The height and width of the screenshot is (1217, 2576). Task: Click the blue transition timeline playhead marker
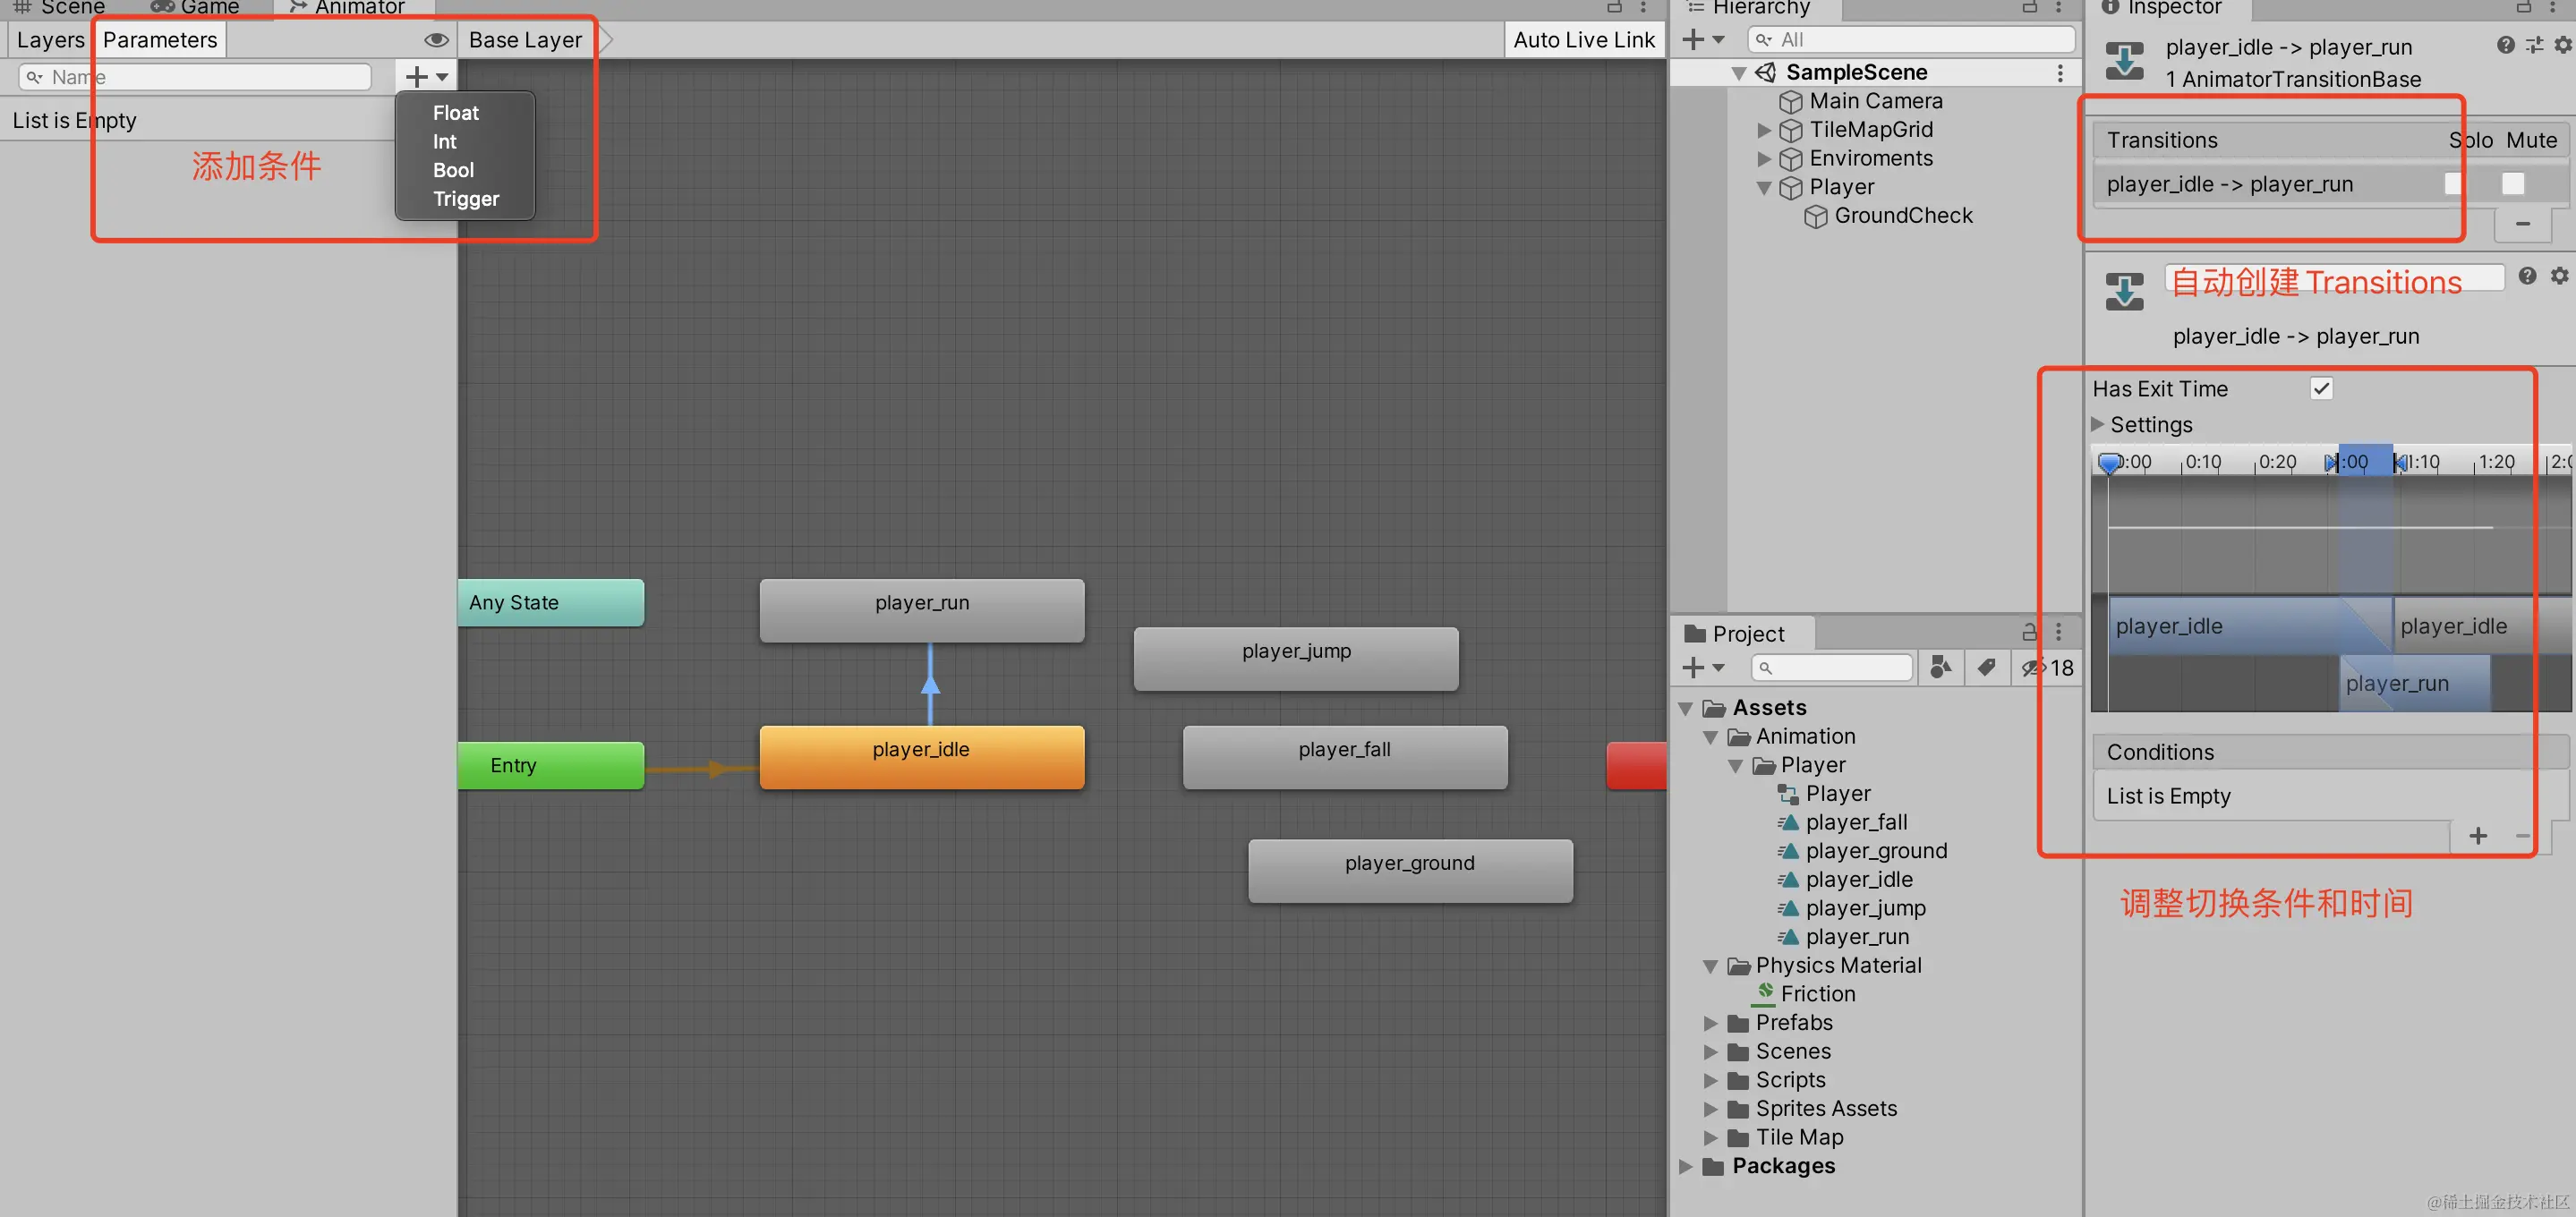coord(2109,463)
